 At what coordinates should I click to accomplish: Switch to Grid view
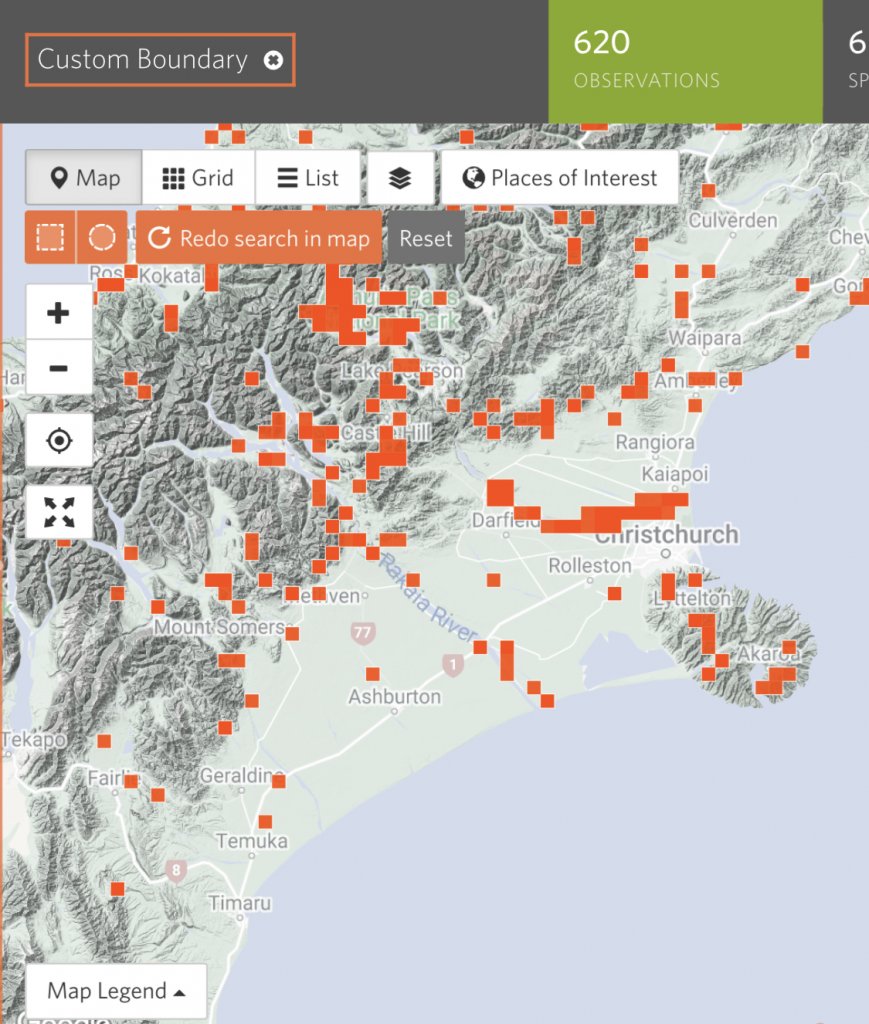point(198,178)
